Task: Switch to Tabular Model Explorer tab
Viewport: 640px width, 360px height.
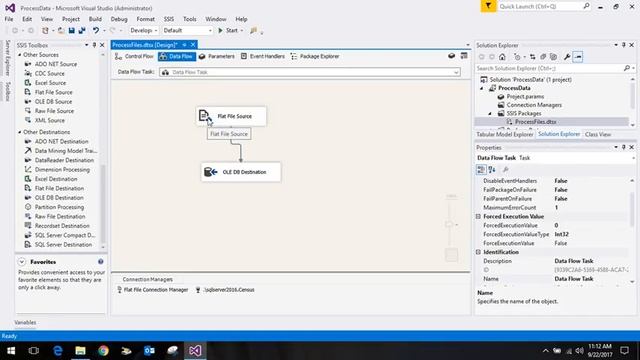Action: click(x=504, y=134)
